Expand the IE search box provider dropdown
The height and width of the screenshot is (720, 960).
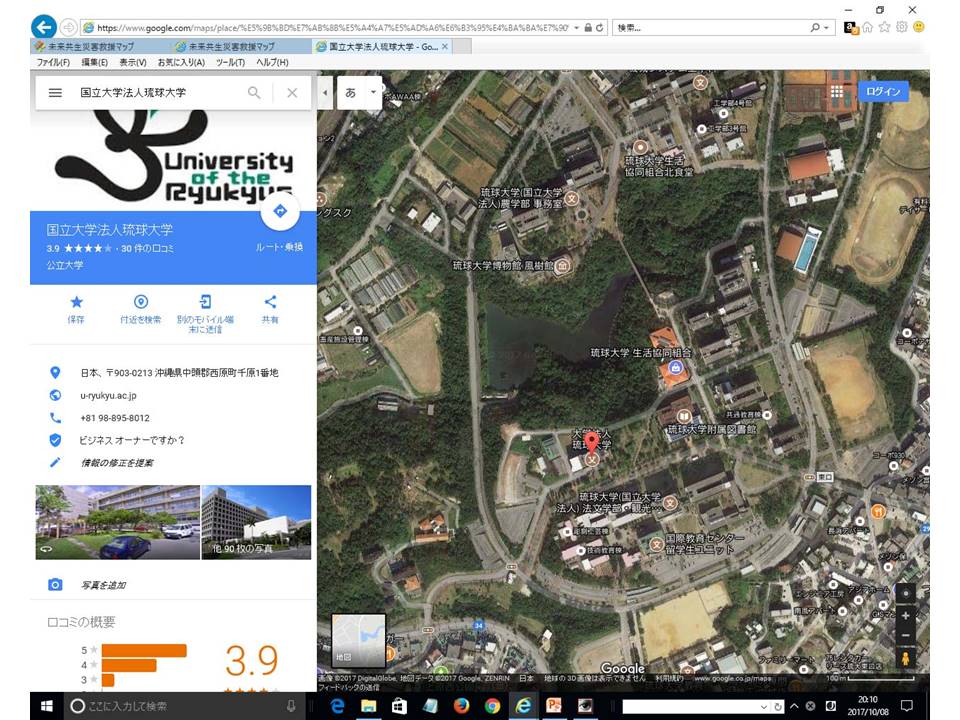(826, 28)
